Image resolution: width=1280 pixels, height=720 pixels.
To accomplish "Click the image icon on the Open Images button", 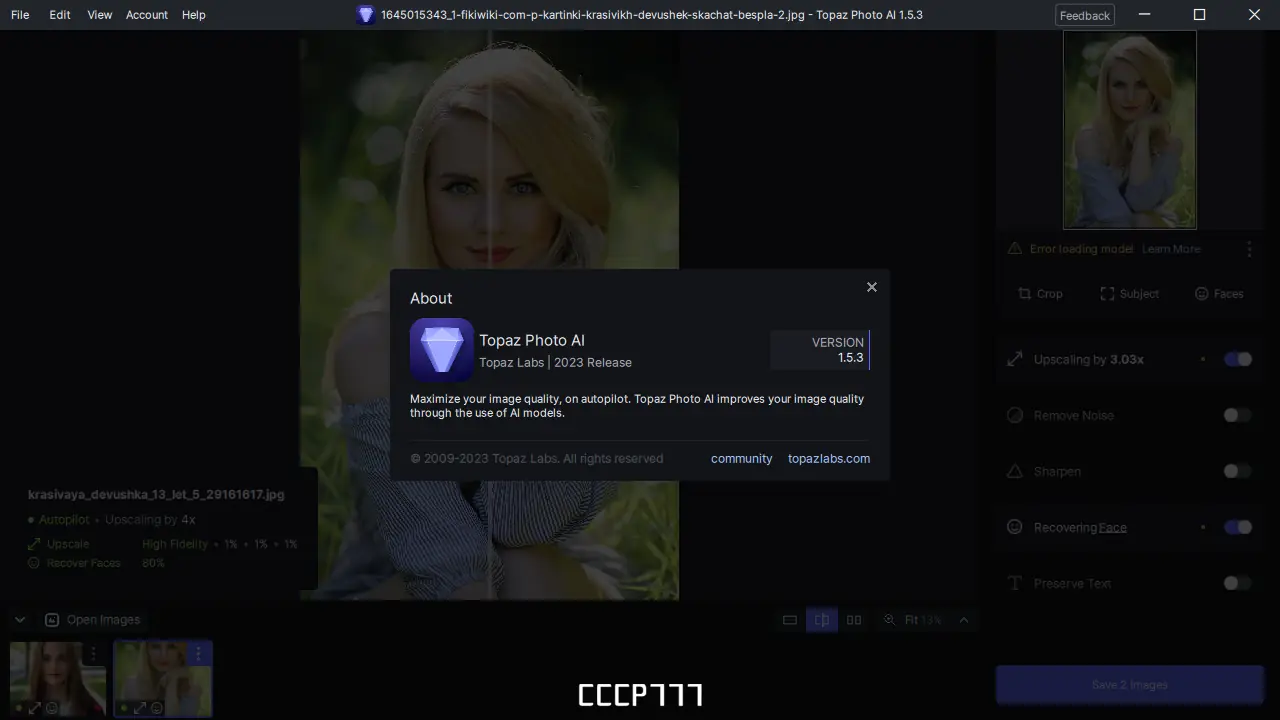I will pos(52,620).
